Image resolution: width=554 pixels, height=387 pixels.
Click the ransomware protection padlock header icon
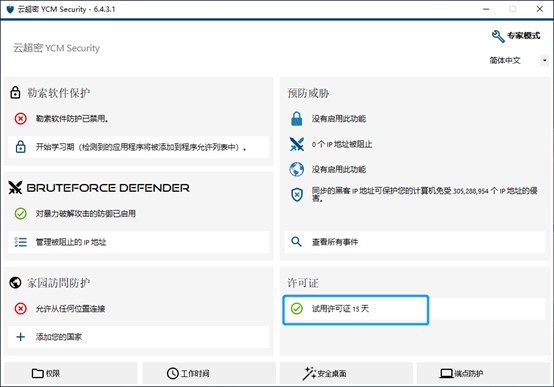click(15, 92)
